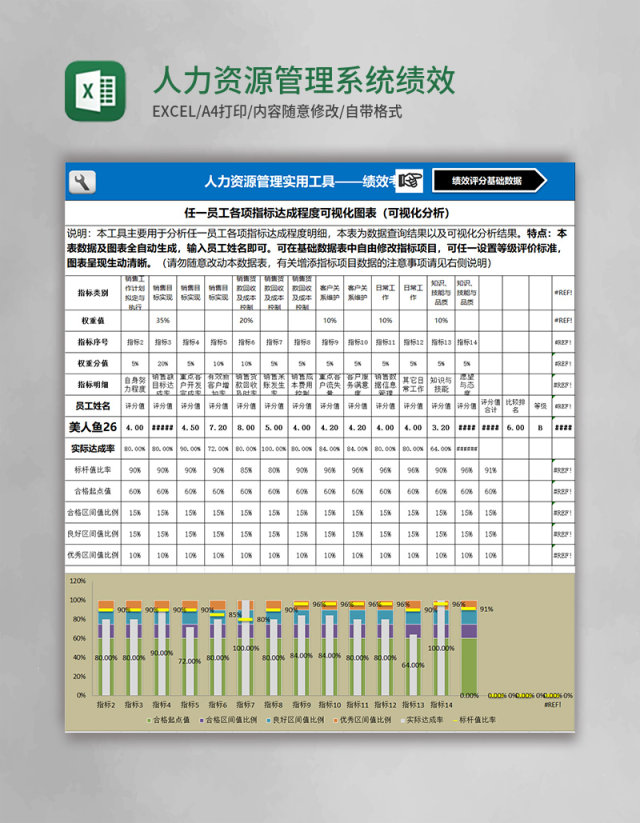
Task: Click the 120% axis label in chart
Action: pyautogui.click(x=78, y=581)
